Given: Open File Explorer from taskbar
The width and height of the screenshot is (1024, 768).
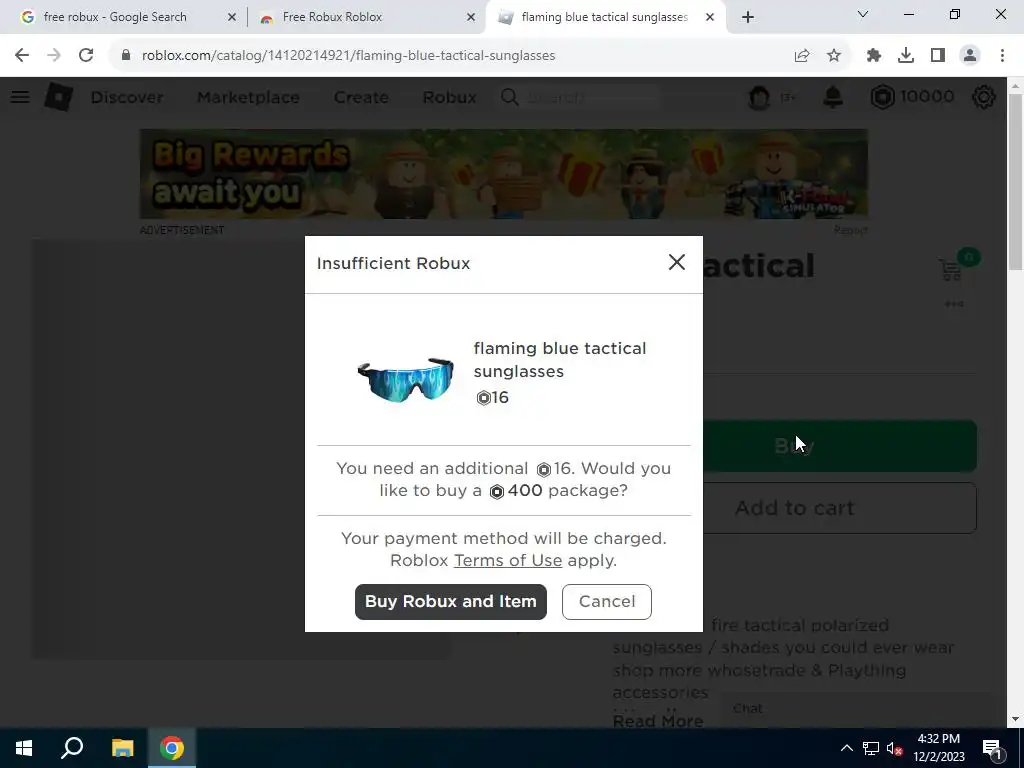Looking at the screenshot, I should pos(122,748).
